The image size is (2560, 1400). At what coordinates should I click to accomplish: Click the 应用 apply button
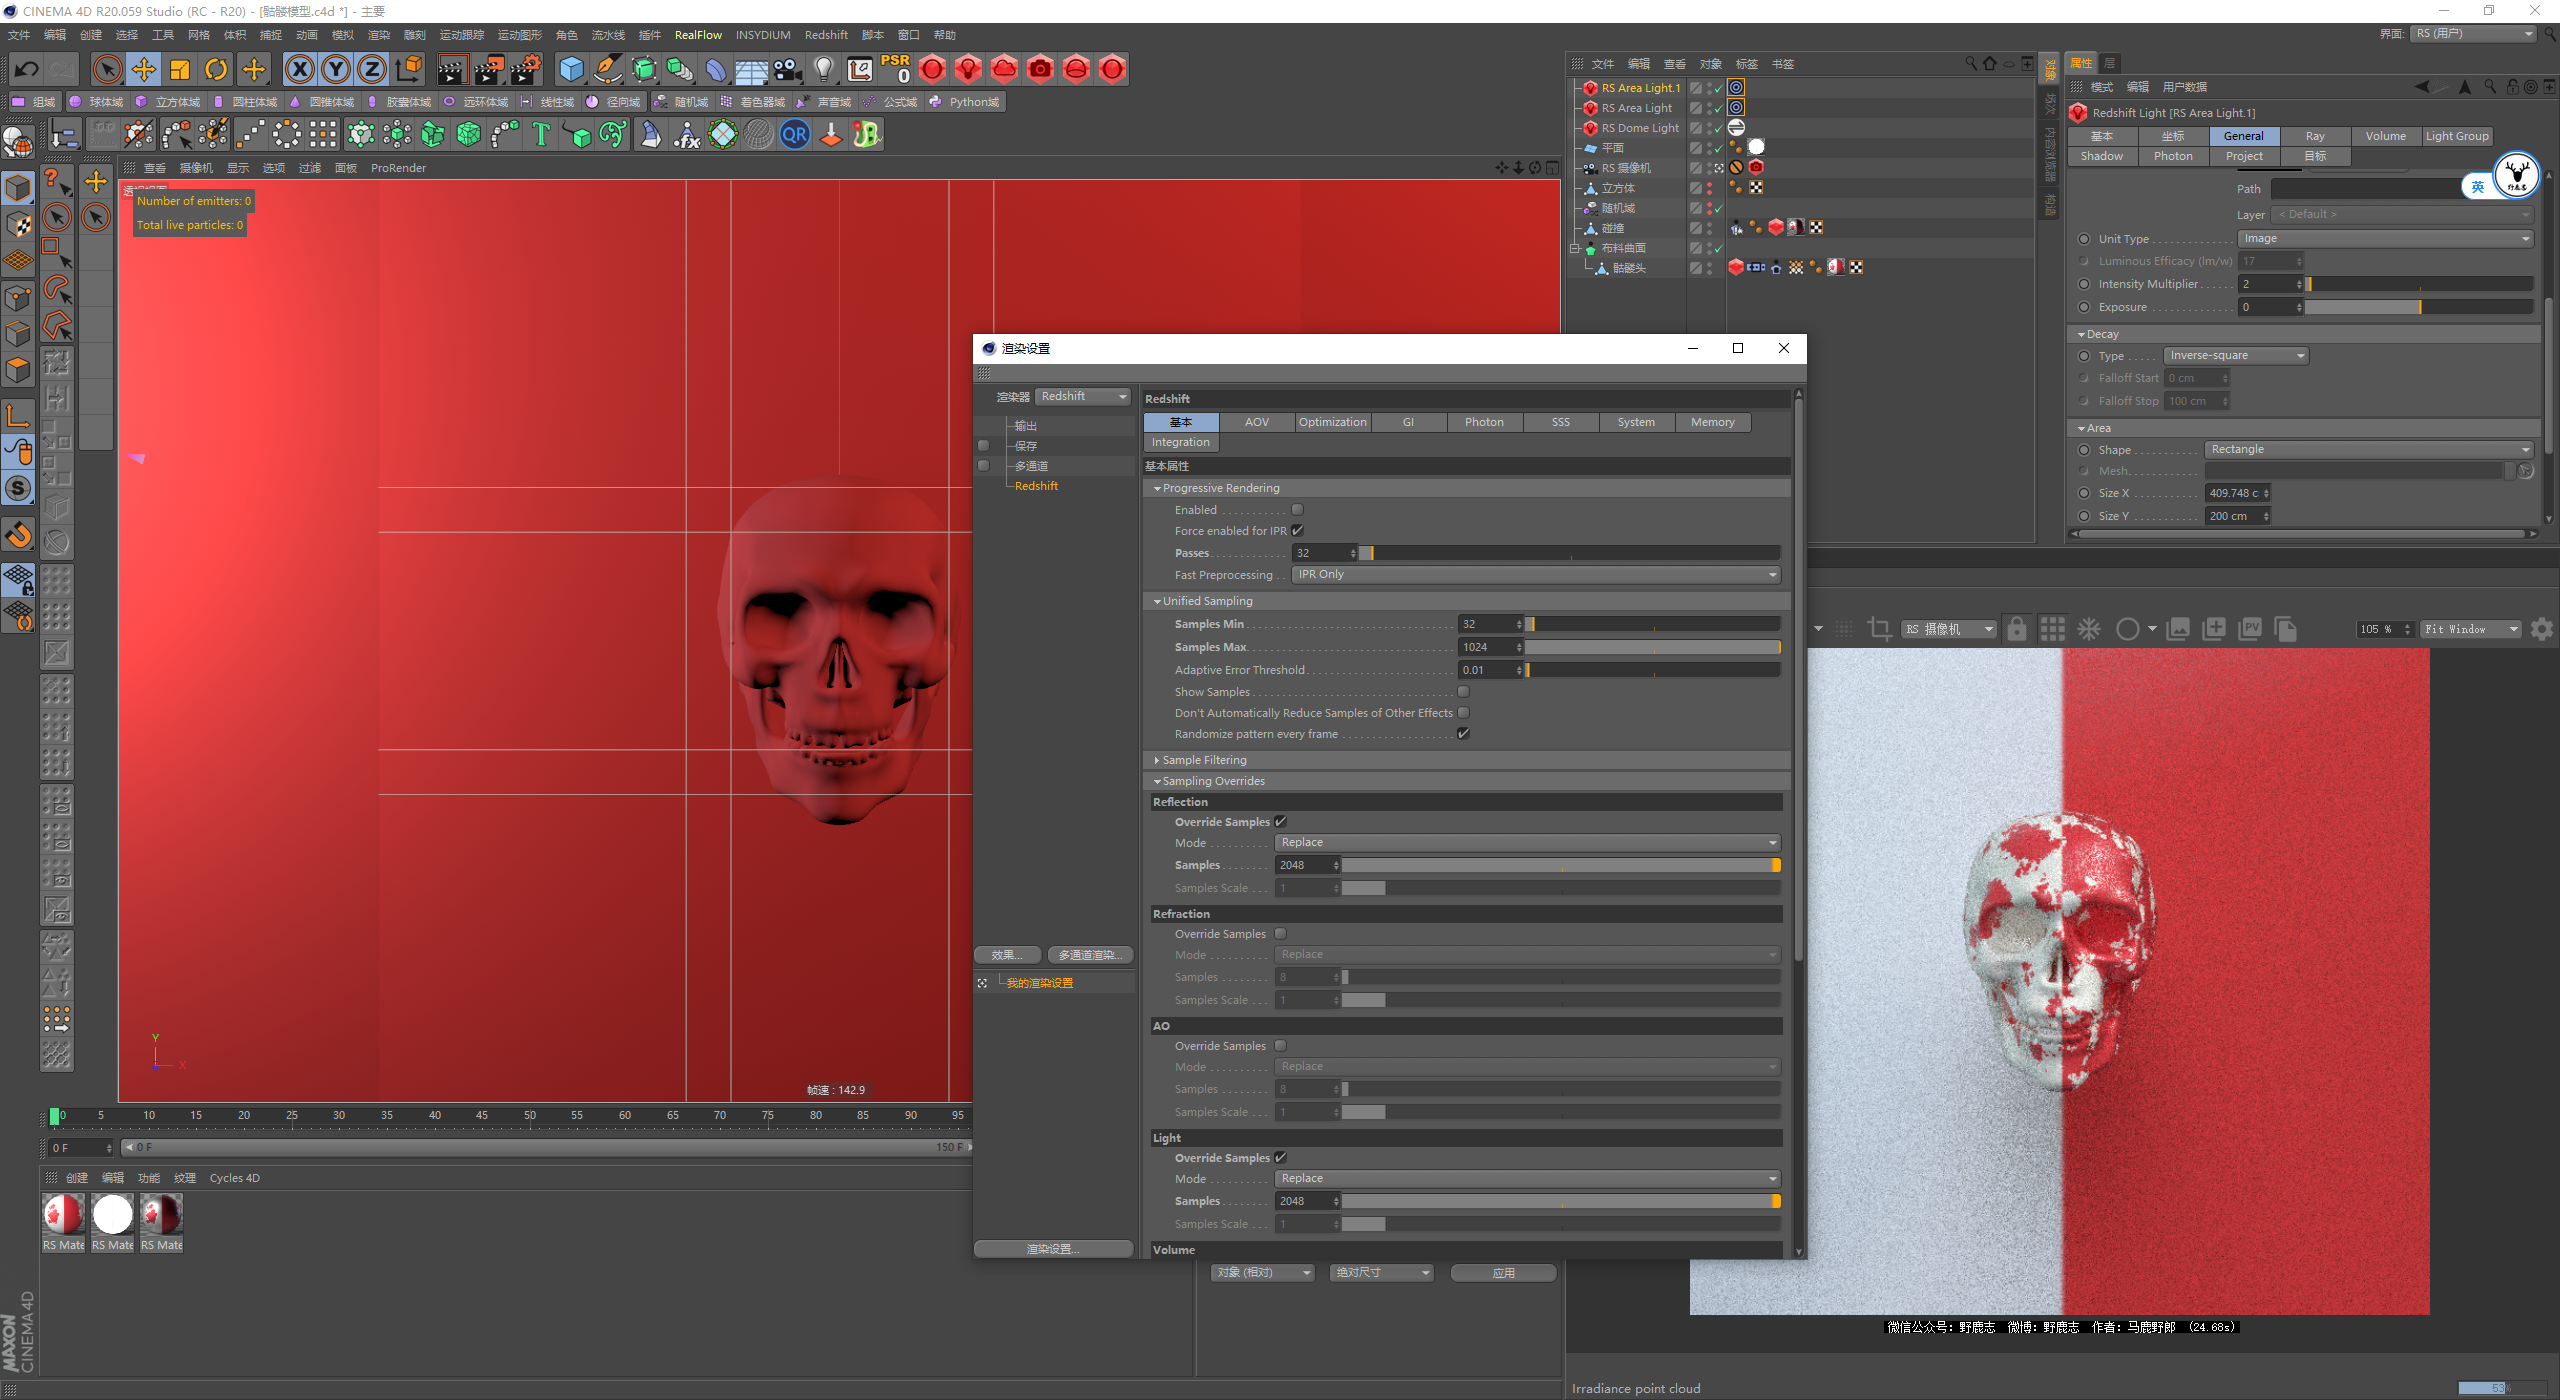(x=1503, y=1273)
